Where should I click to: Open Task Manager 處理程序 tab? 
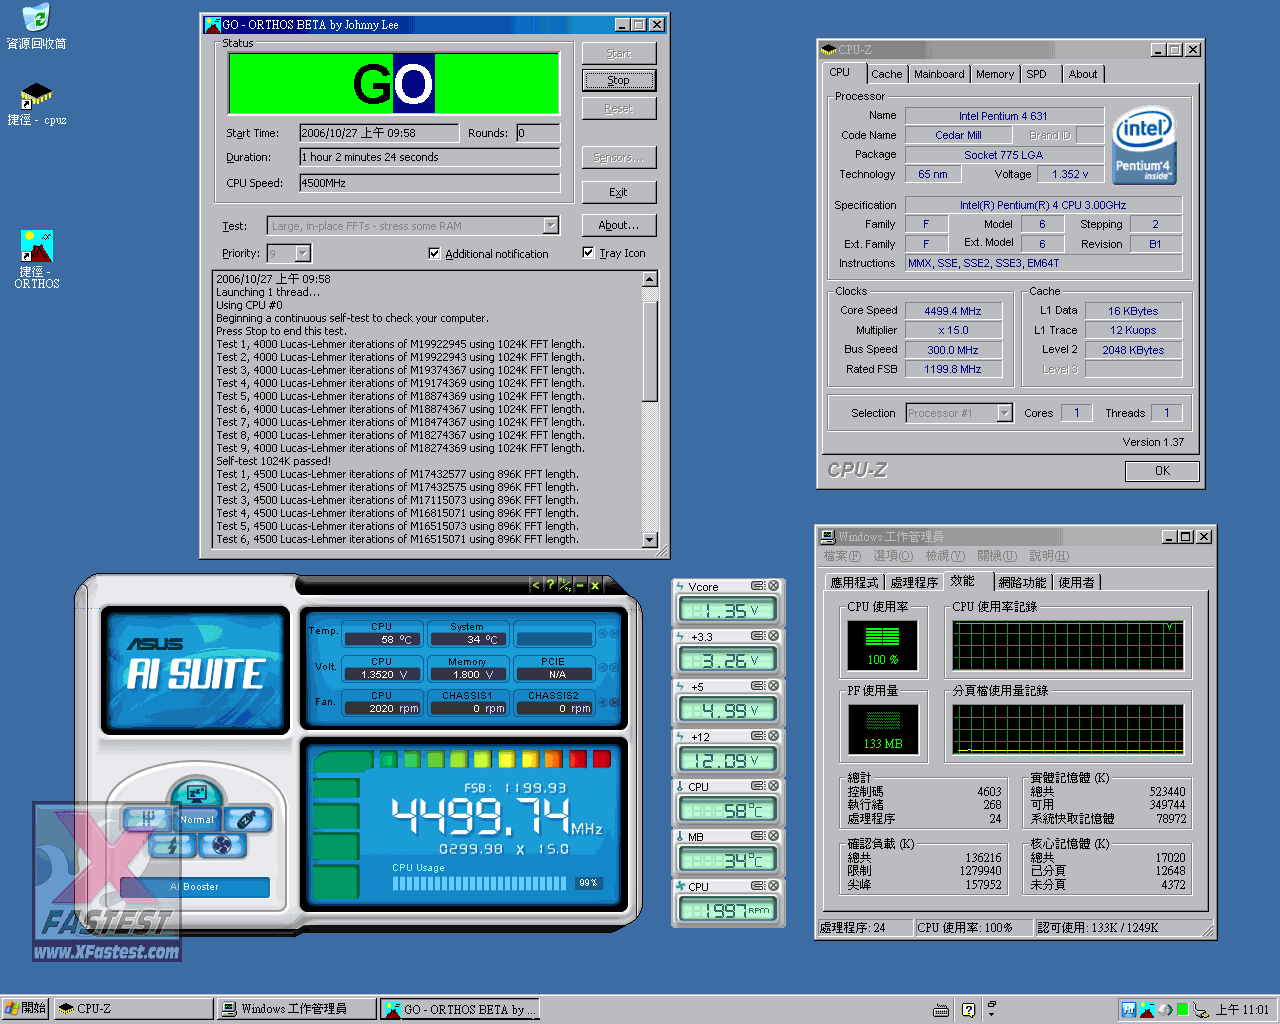click(x=914, y=582)
